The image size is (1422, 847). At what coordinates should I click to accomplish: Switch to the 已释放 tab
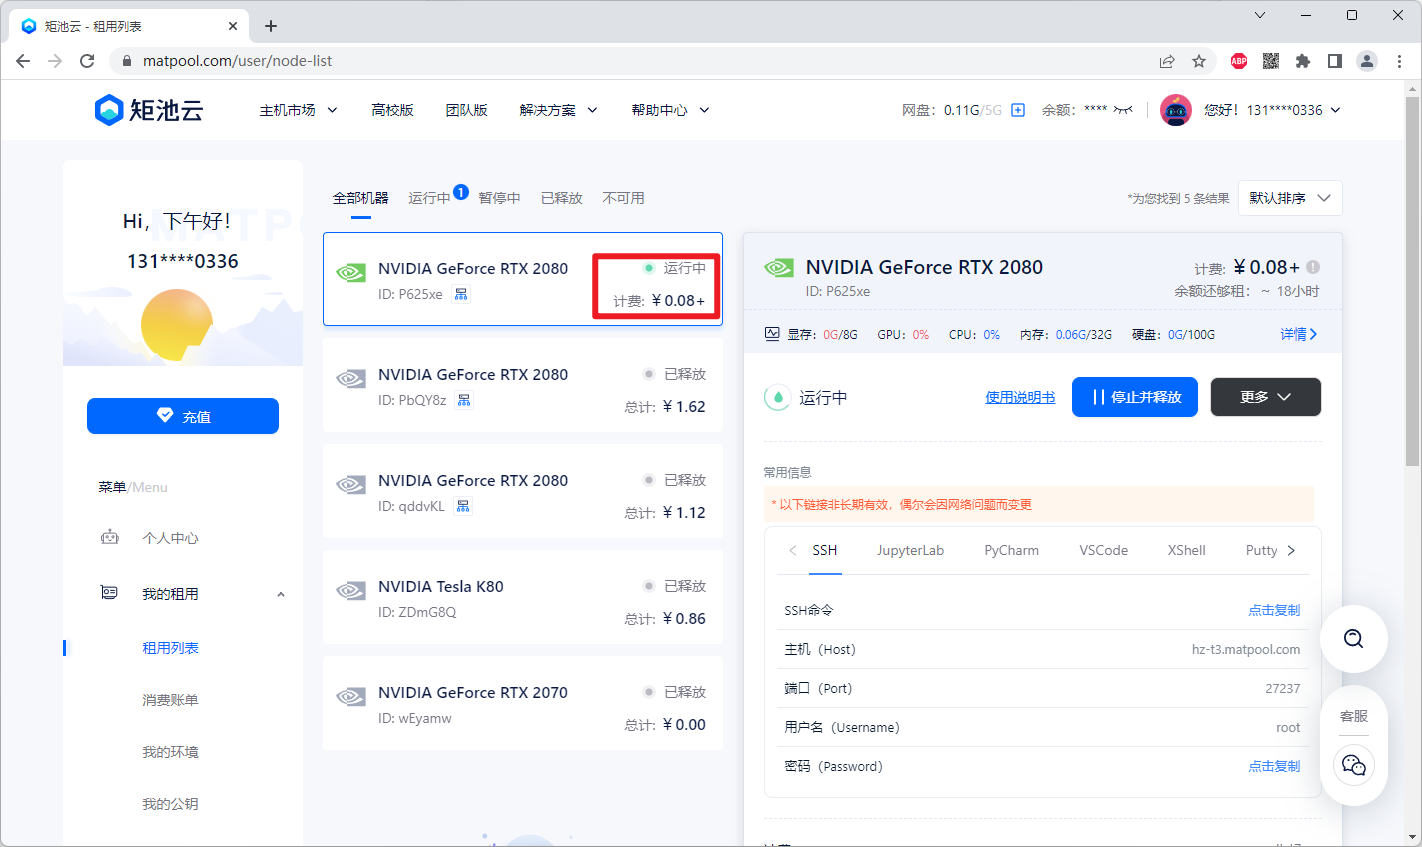pos(562,198)
